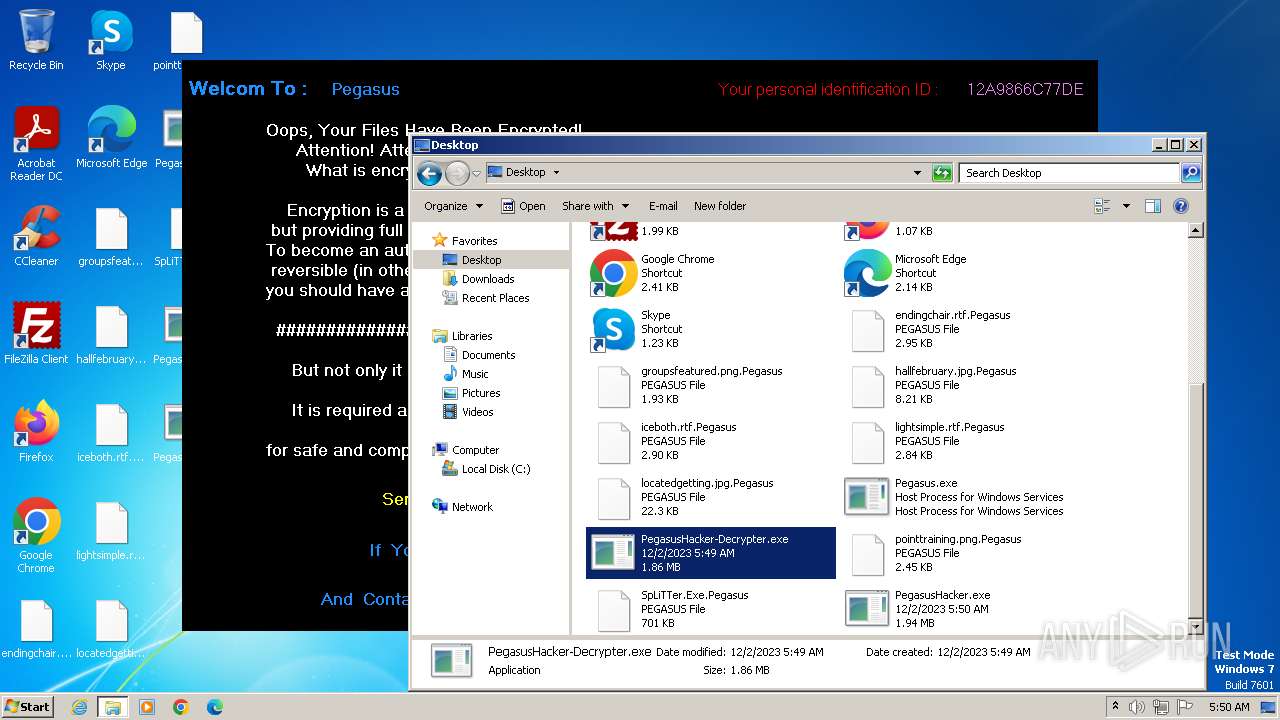Click the taskbar clock showing 5:50 AM
This screenshot has width=1280, height=720.
coord(1229,707)
